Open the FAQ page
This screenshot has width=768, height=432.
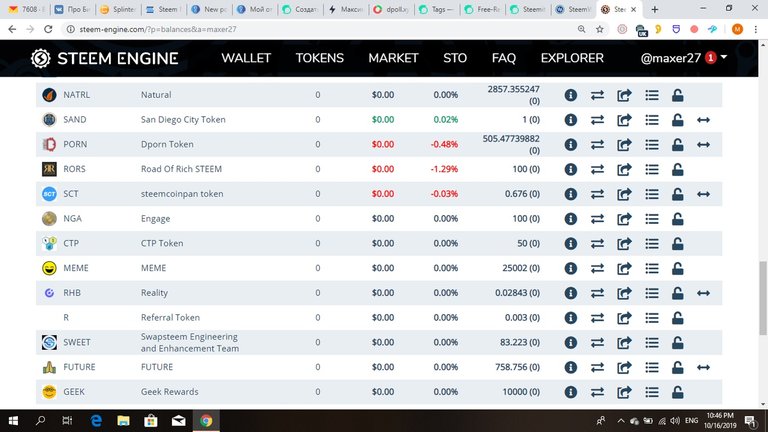point(504,58)
